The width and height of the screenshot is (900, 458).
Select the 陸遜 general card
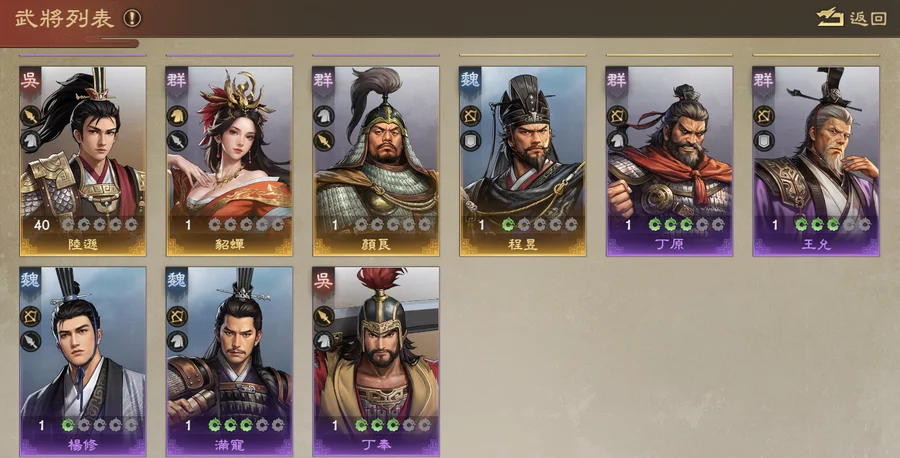83,161
